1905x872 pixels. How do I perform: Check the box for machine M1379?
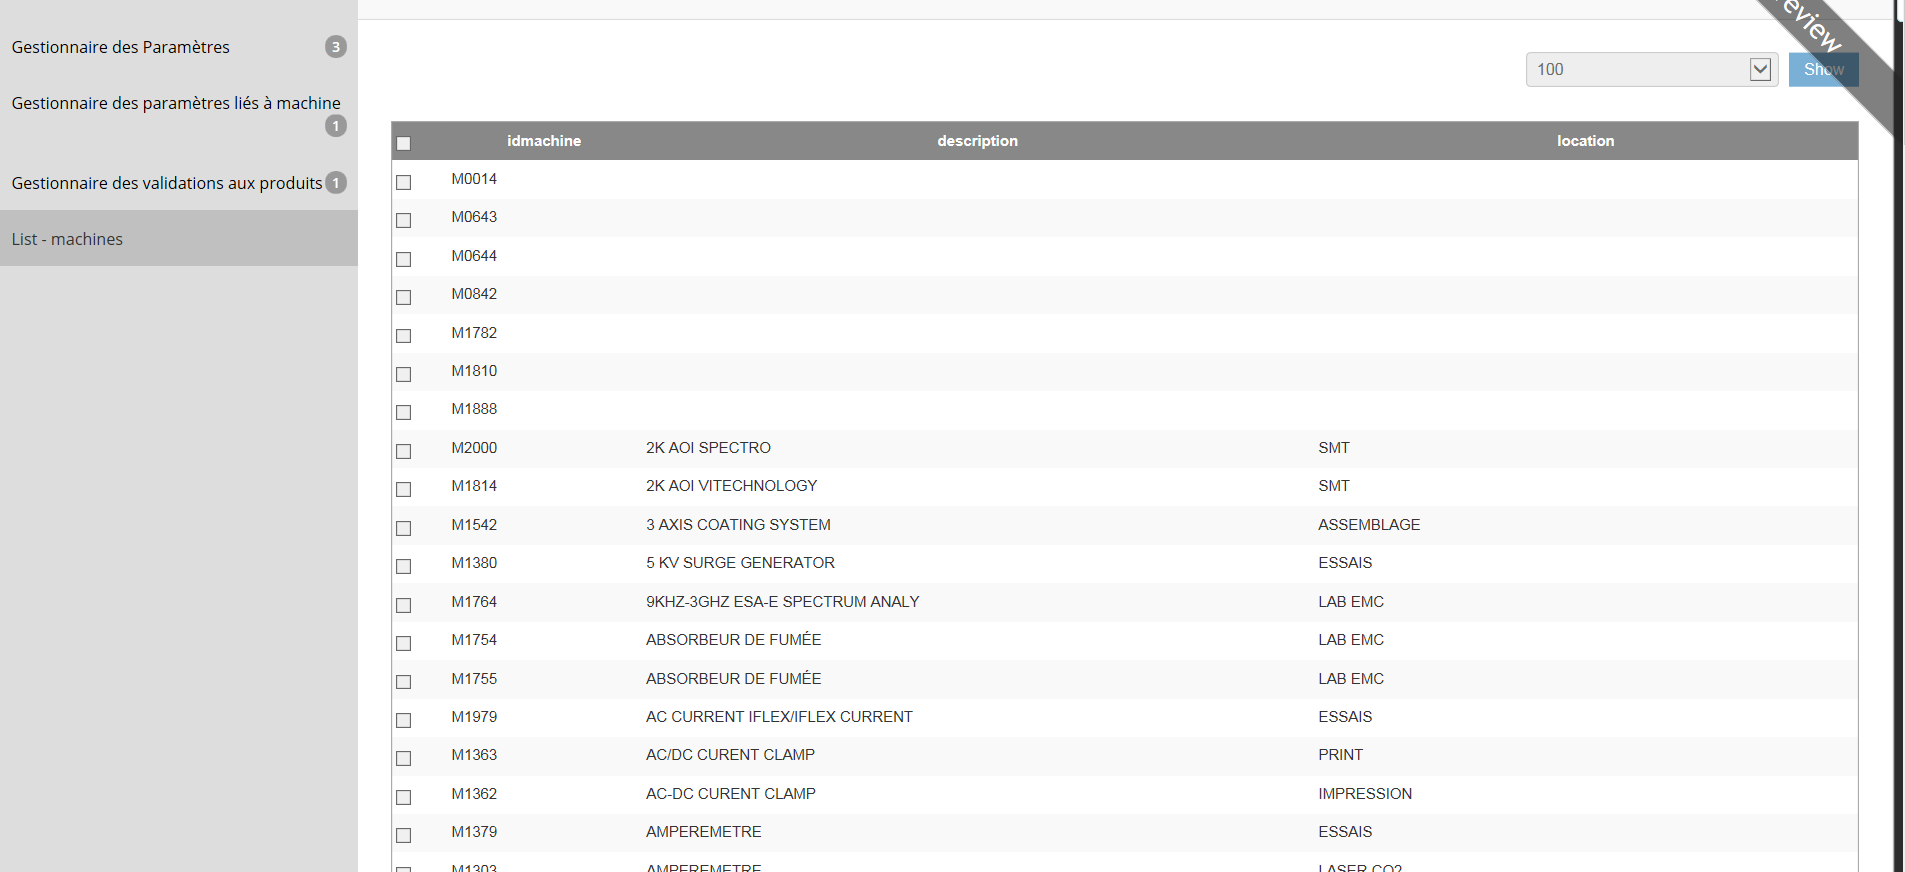click(x=404, y=835)
